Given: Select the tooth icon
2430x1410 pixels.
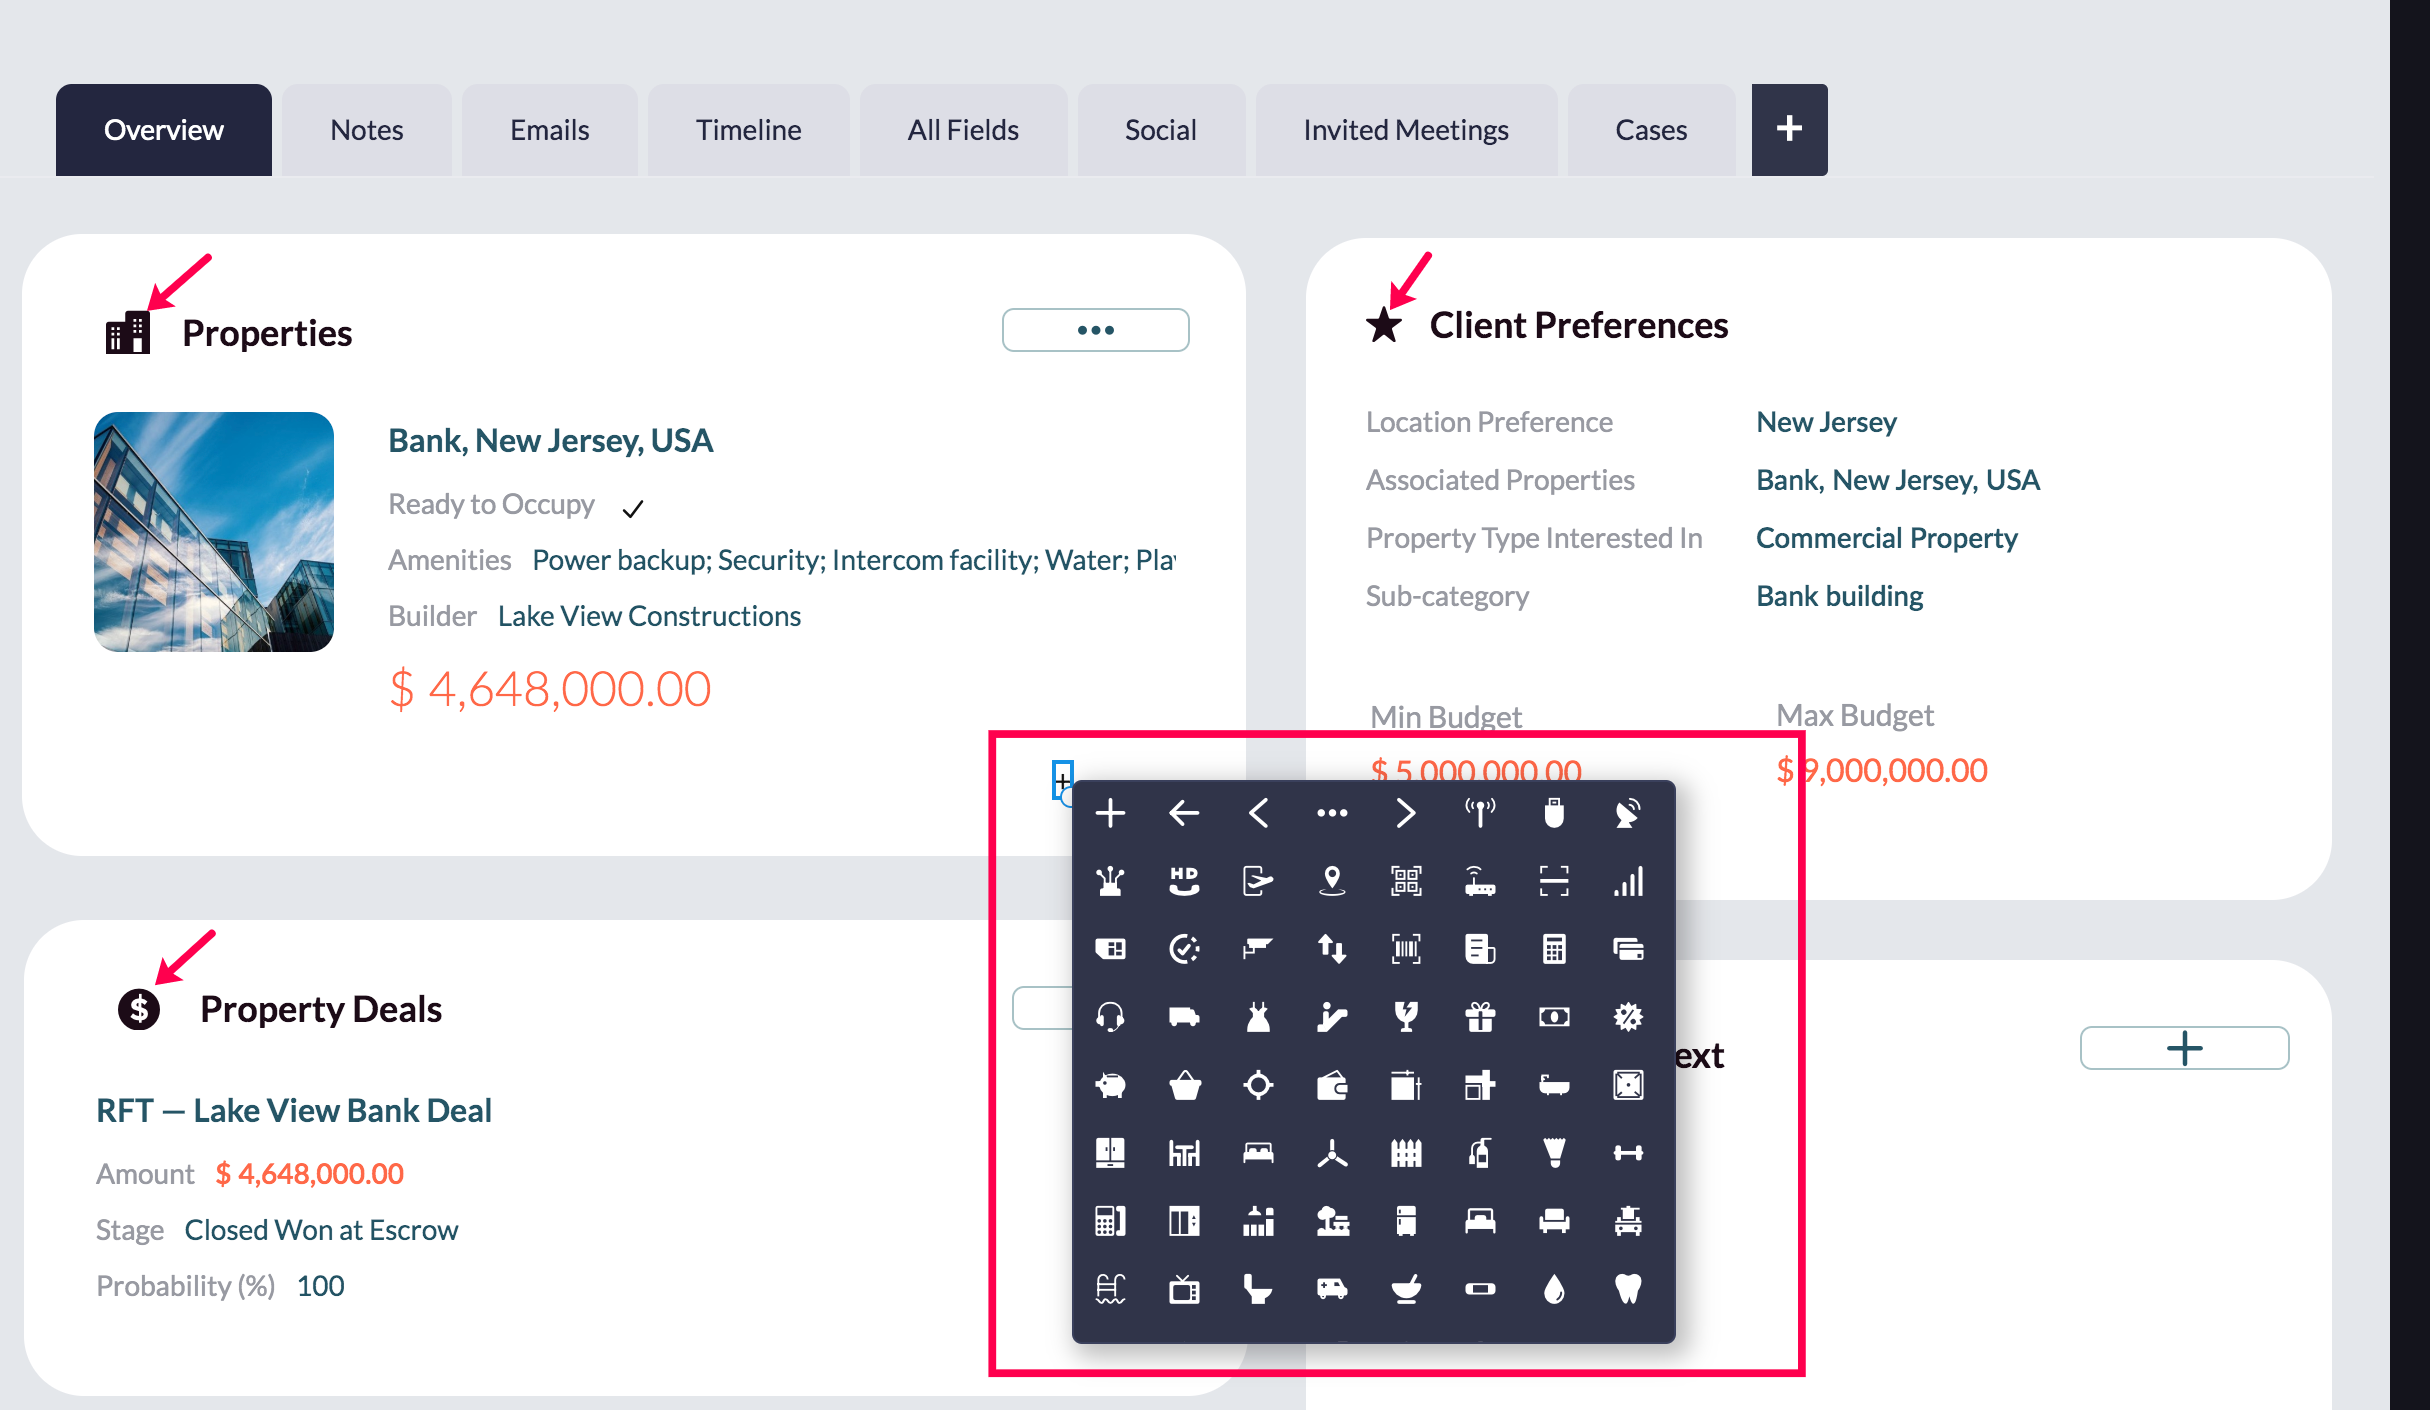Looking at the screenshot, I should (x=1628, y=1289).
